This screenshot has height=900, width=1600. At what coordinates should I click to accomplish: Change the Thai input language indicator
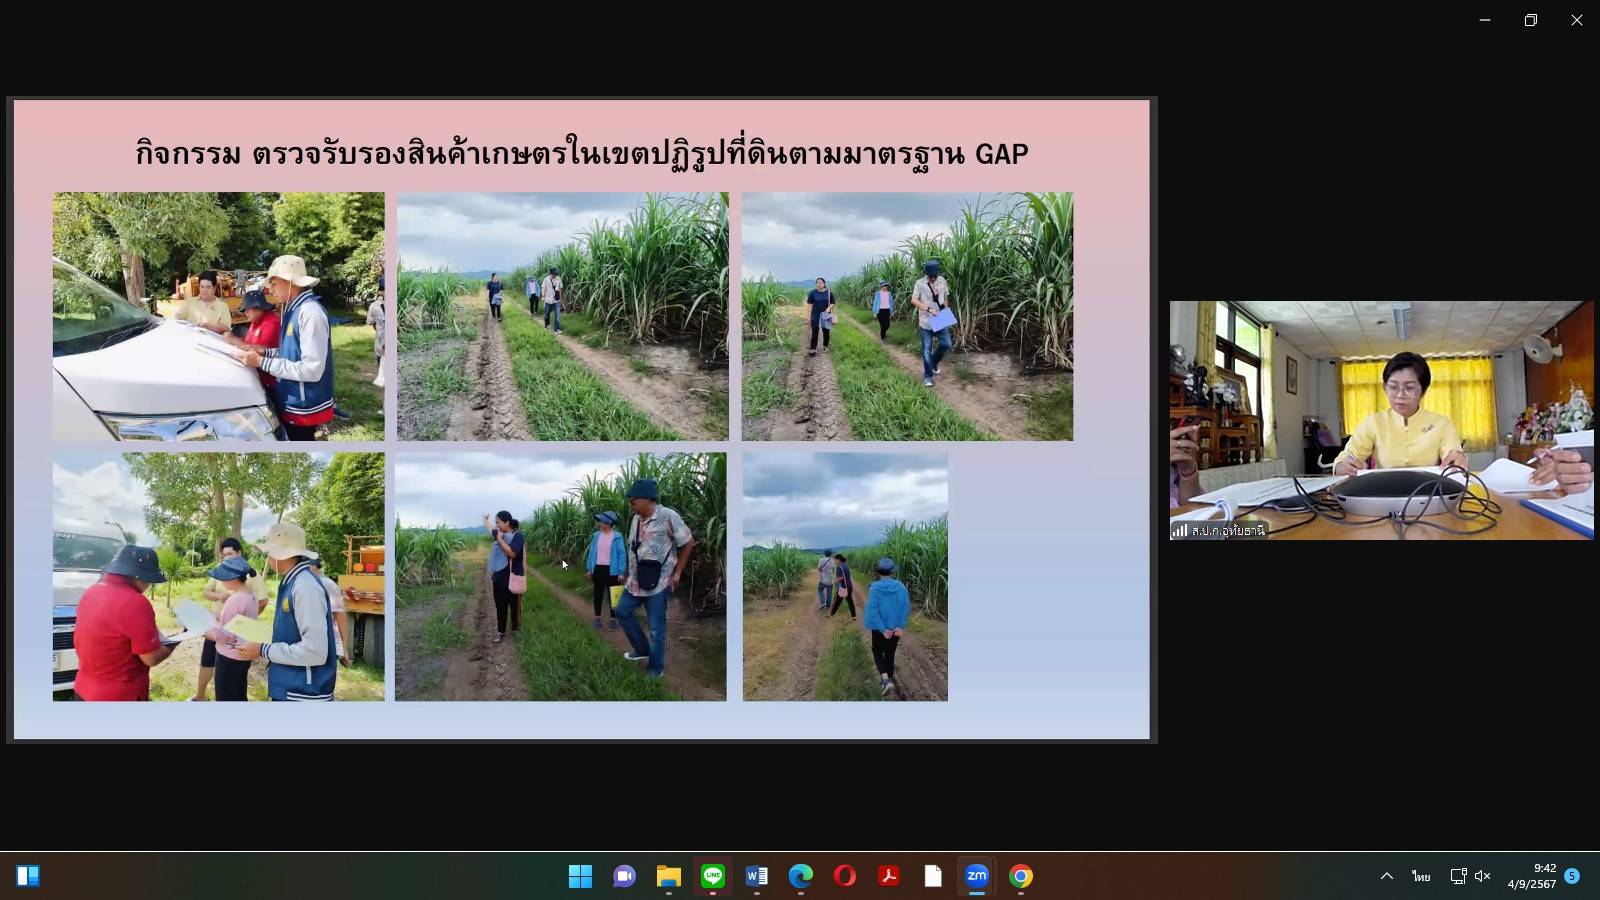click(x=1421, y=876)
